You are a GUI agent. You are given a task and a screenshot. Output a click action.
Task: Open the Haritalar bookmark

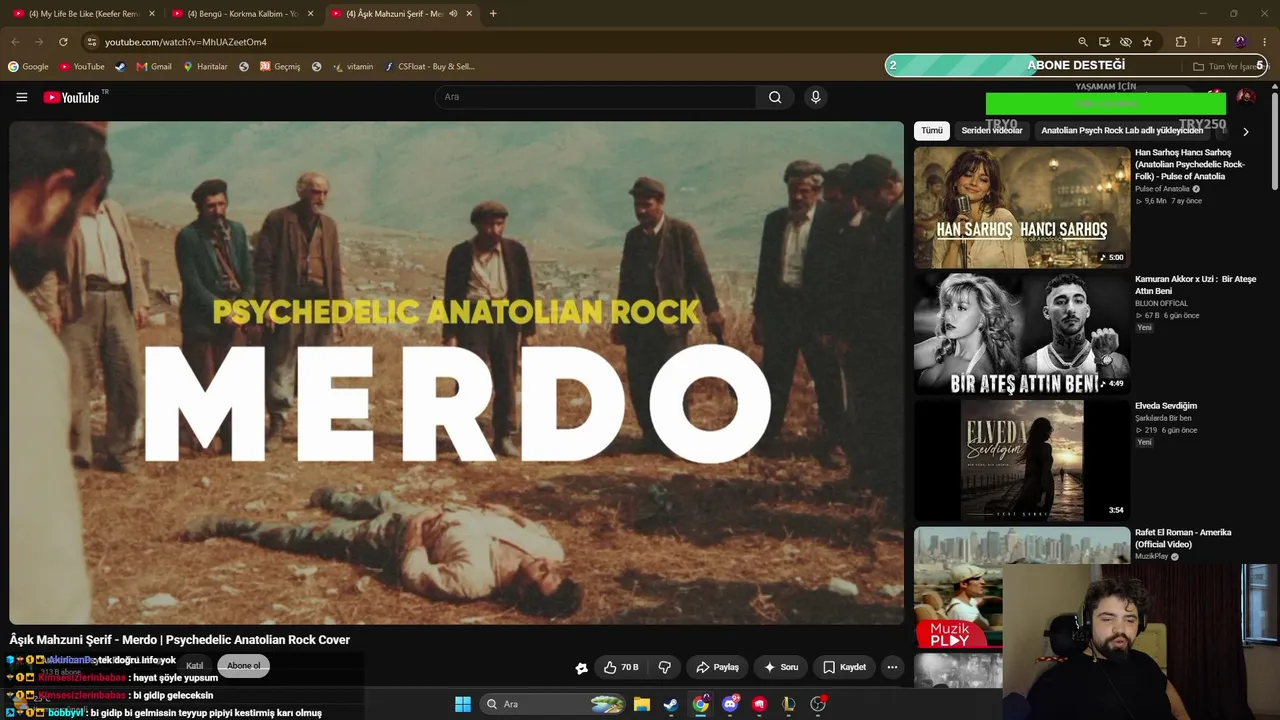click(205, 67)
